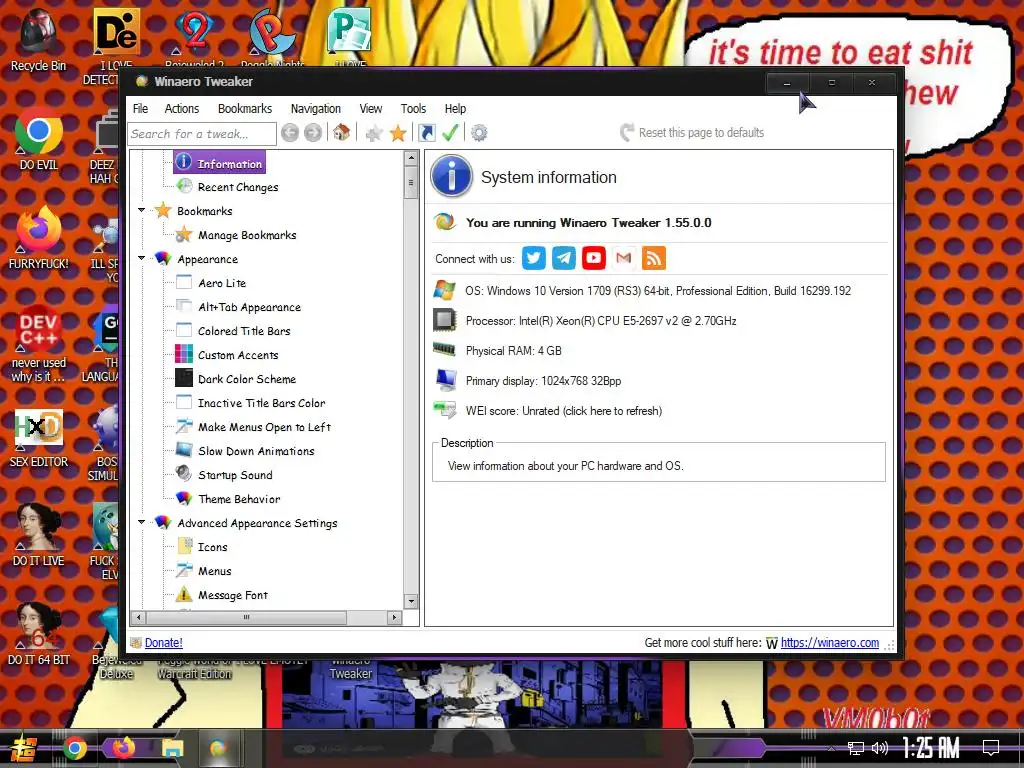Open HxD shortcut labeled SEX EDITOR
1024x768 pixels.
click(x=38, y=437)
